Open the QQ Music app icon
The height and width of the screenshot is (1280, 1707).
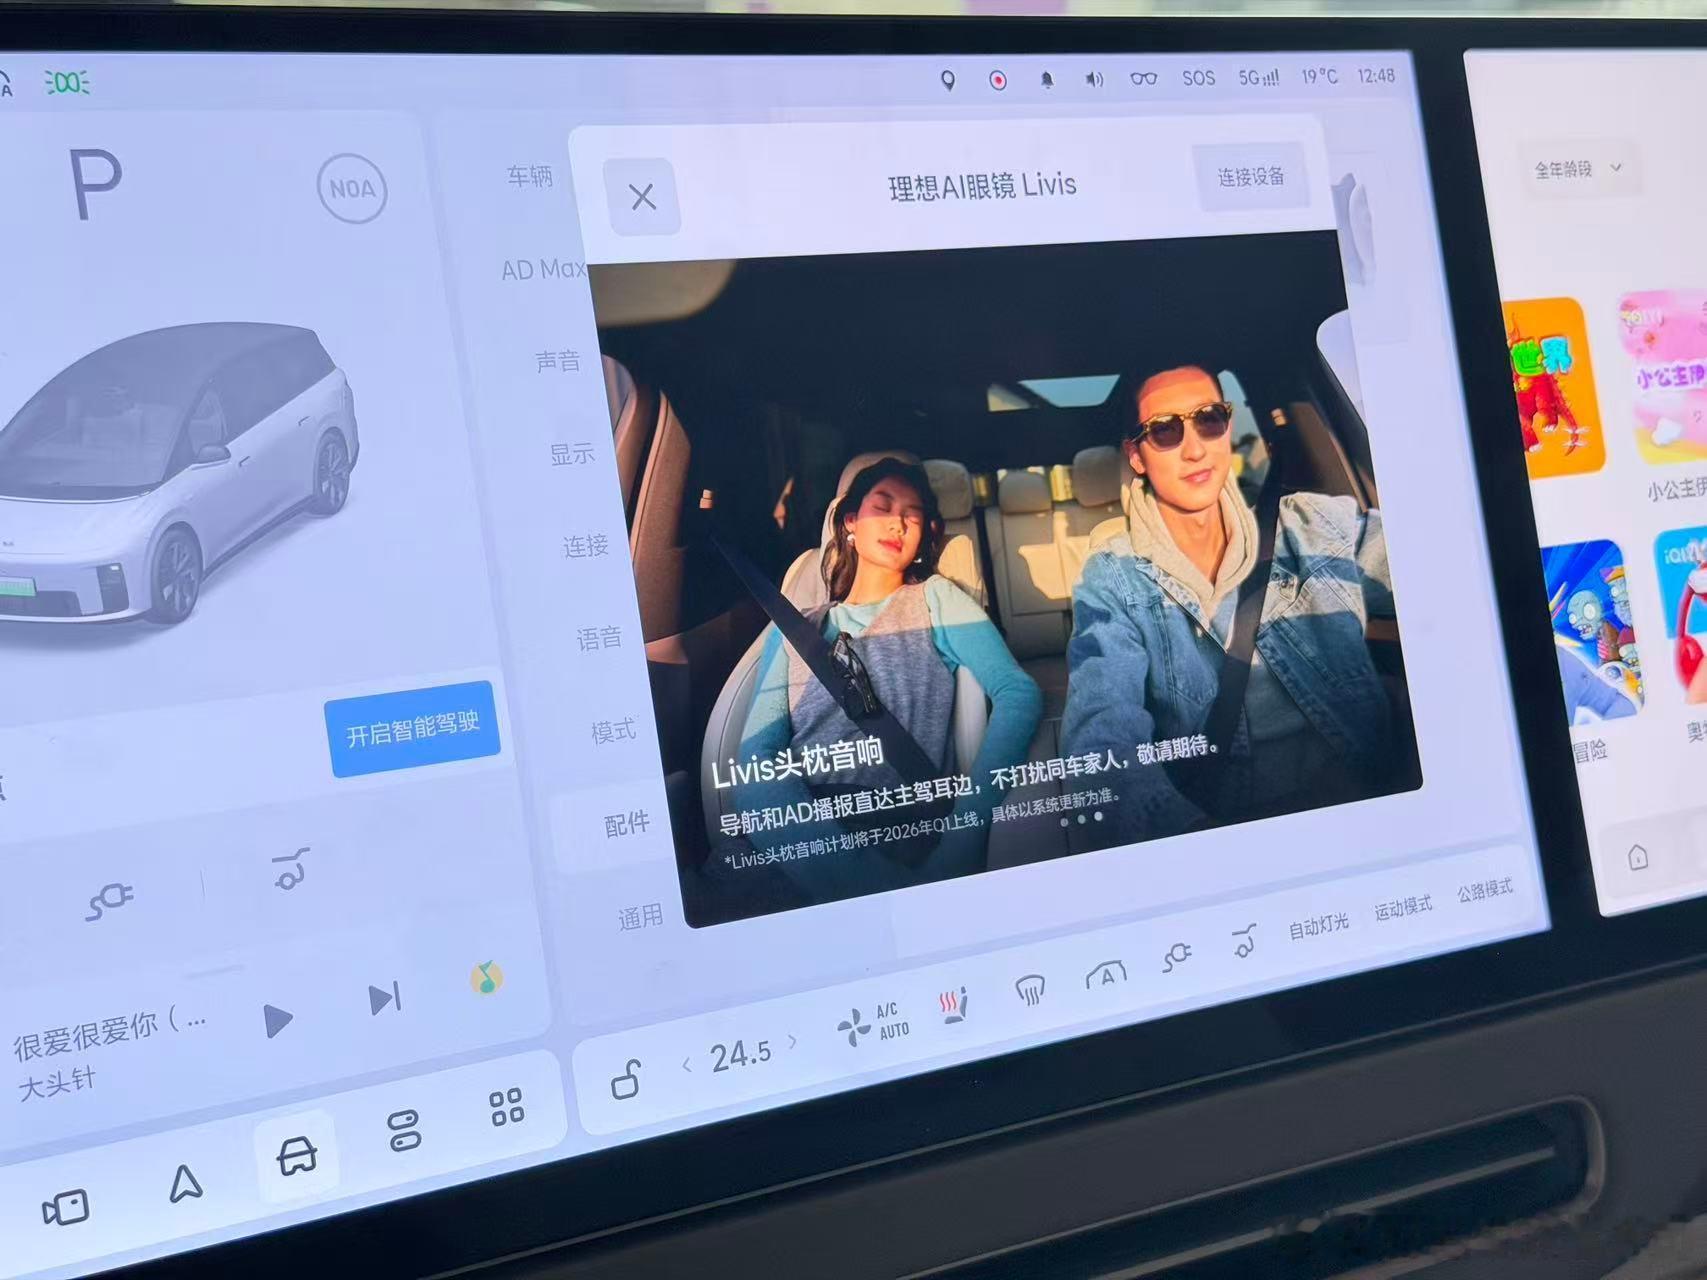tap(487, 977)
